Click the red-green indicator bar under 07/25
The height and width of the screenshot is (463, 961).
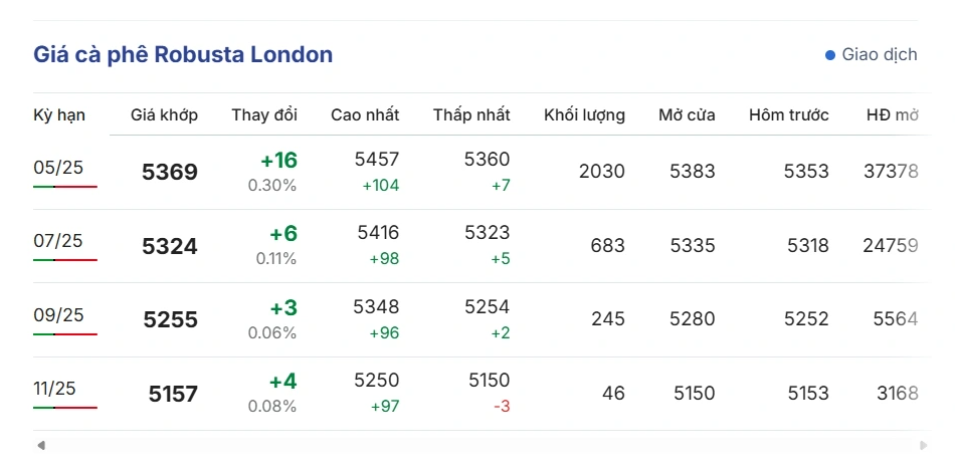point(65,260)
